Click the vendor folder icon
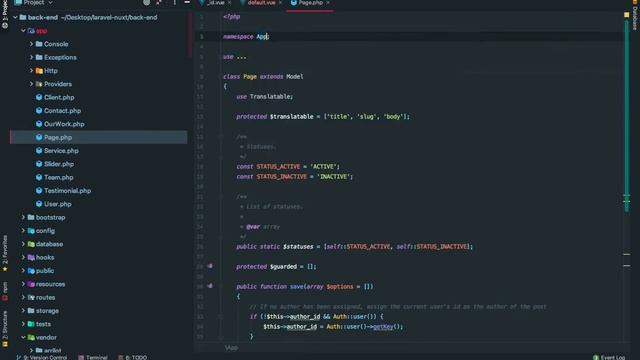The width and height of the screenshot is (640, 360). [x=31, y=338]
